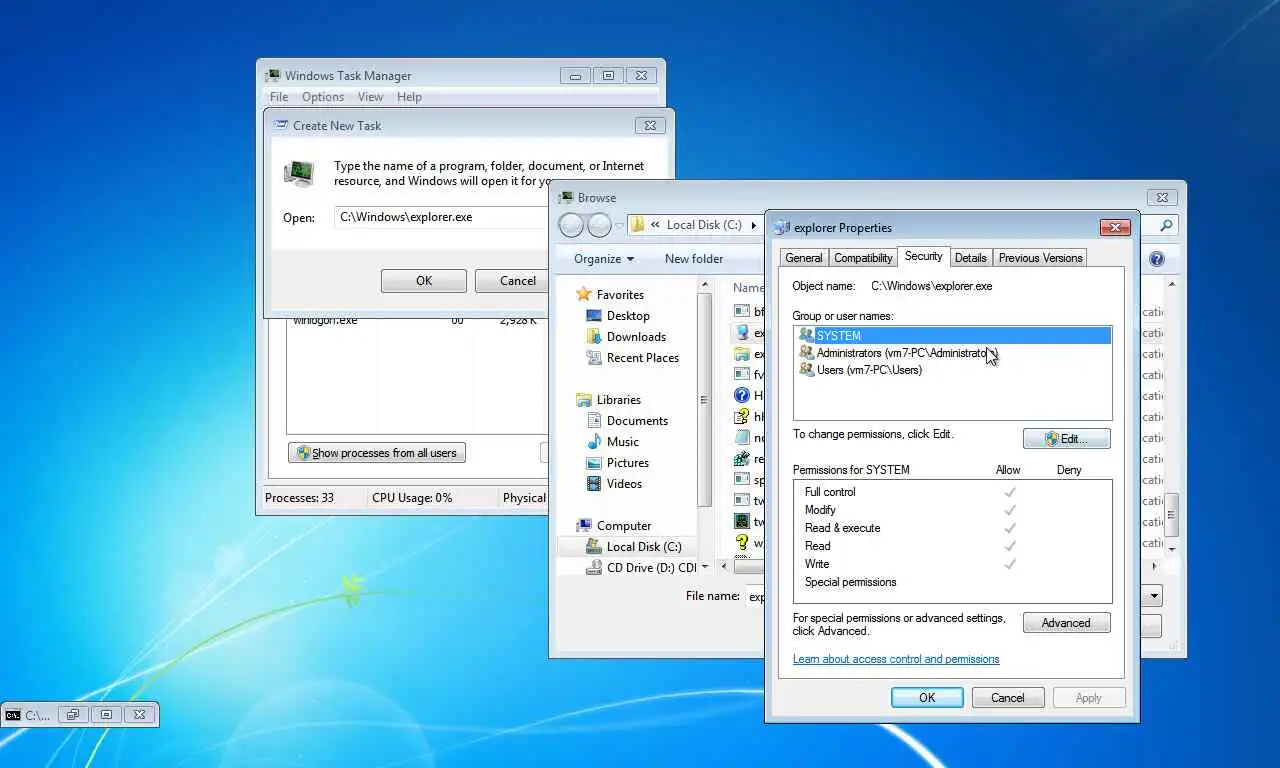The image size is (1280, 768).
Task: Click Cancel in Create New Task dialog
Action: (514, 281)
